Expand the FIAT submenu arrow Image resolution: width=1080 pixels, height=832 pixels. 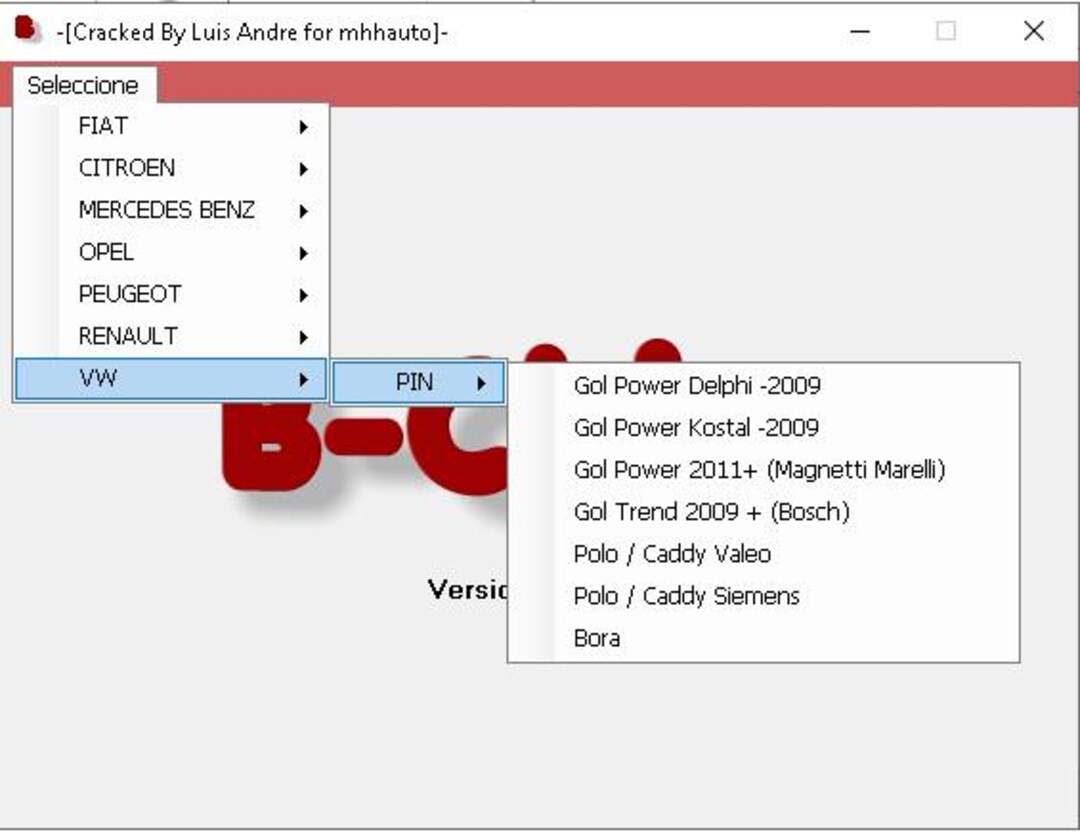point(303,127)
